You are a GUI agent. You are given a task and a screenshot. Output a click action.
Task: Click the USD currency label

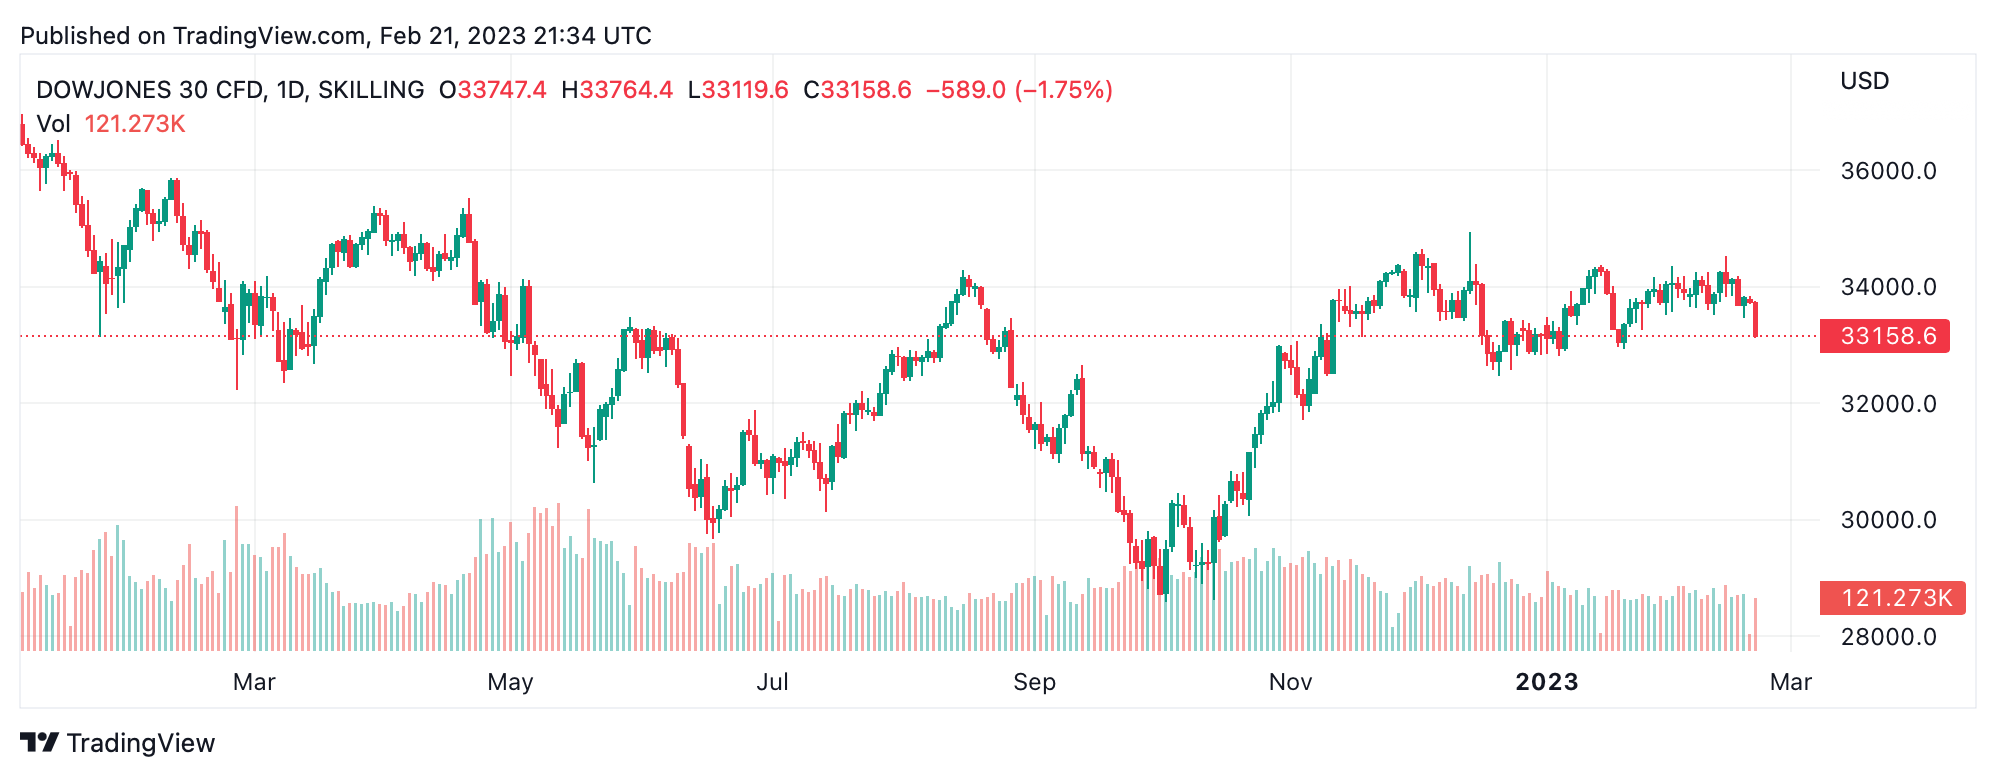pyautogui.click(x=1864, y=81)
